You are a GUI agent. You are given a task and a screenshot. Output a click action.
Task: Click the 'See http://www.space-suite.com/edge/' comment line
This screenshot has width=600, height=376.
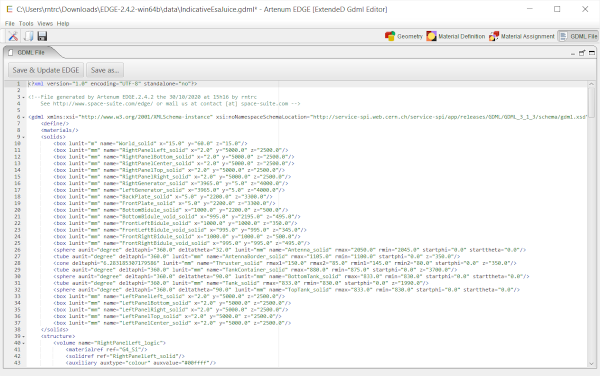(170, 104)
